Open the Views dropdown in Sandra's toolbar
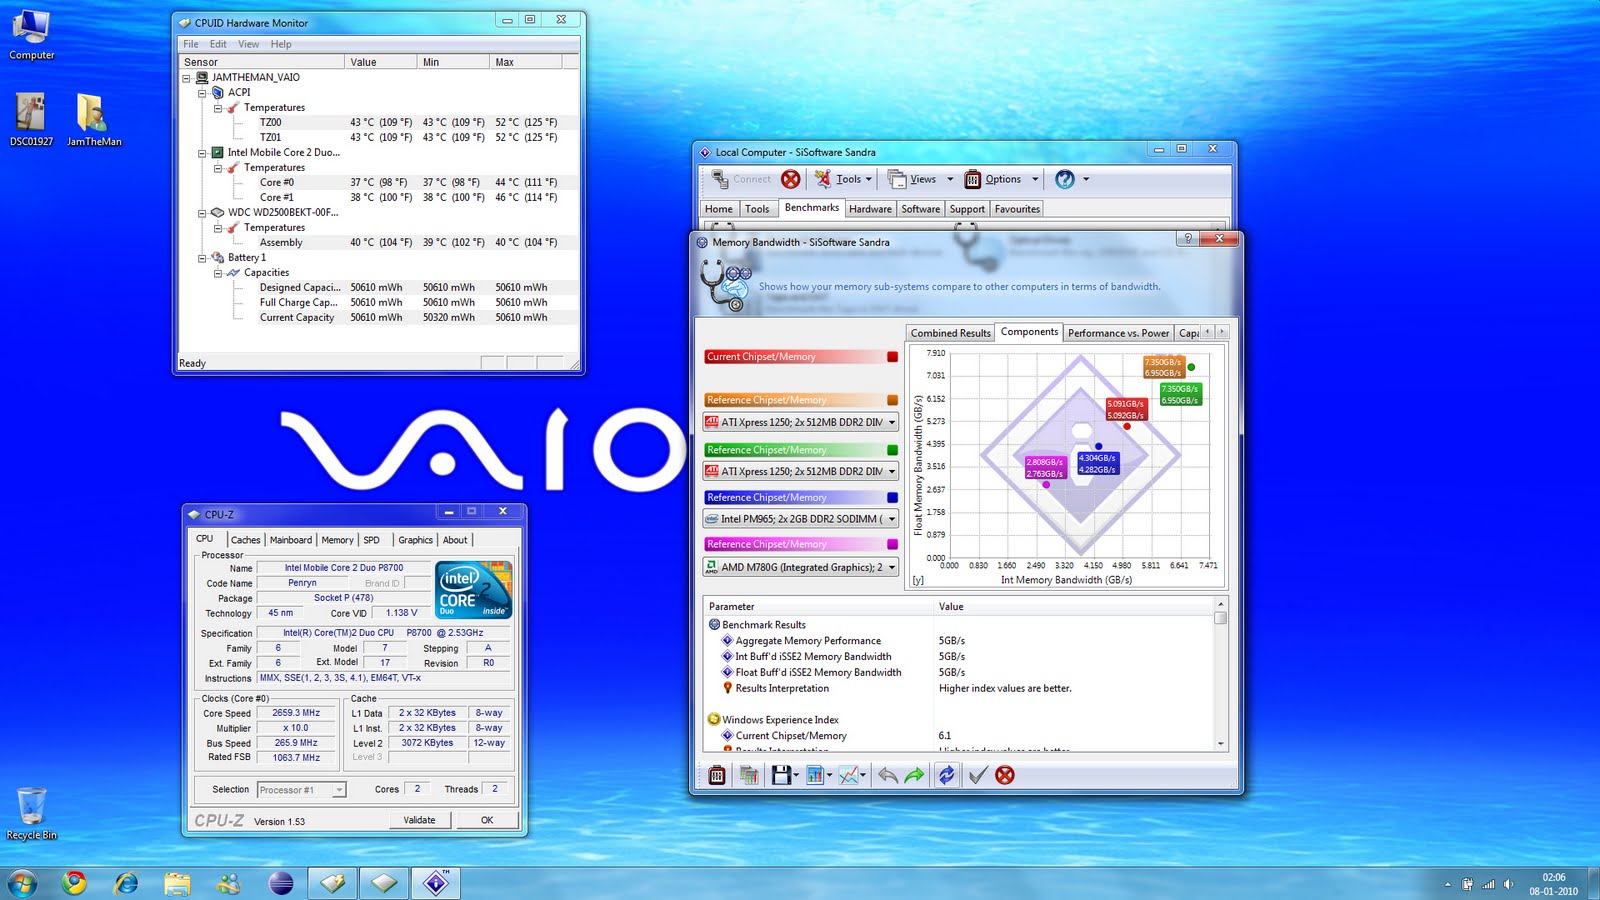 [x=920, y=179]
